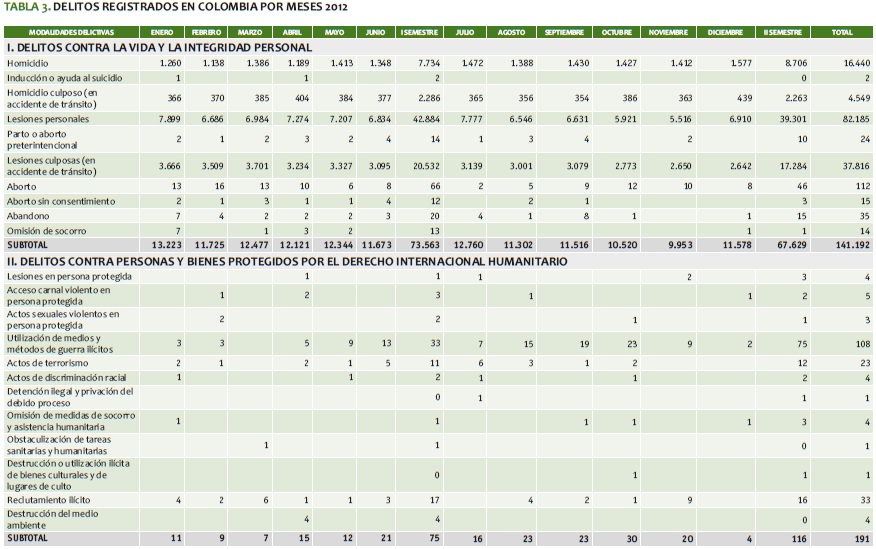This screenshot has height=549, width=876.
Task: Select the Reclutamiento ilícito row label
Action: (49, 498)
